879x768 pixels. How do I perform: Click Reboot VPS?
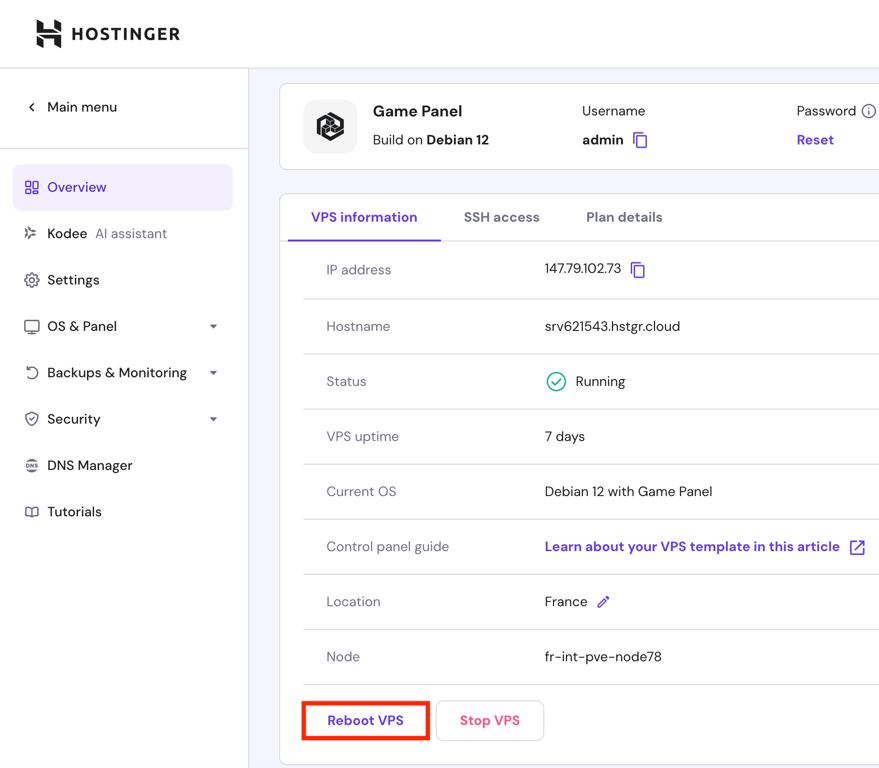[x=365, y=720]
